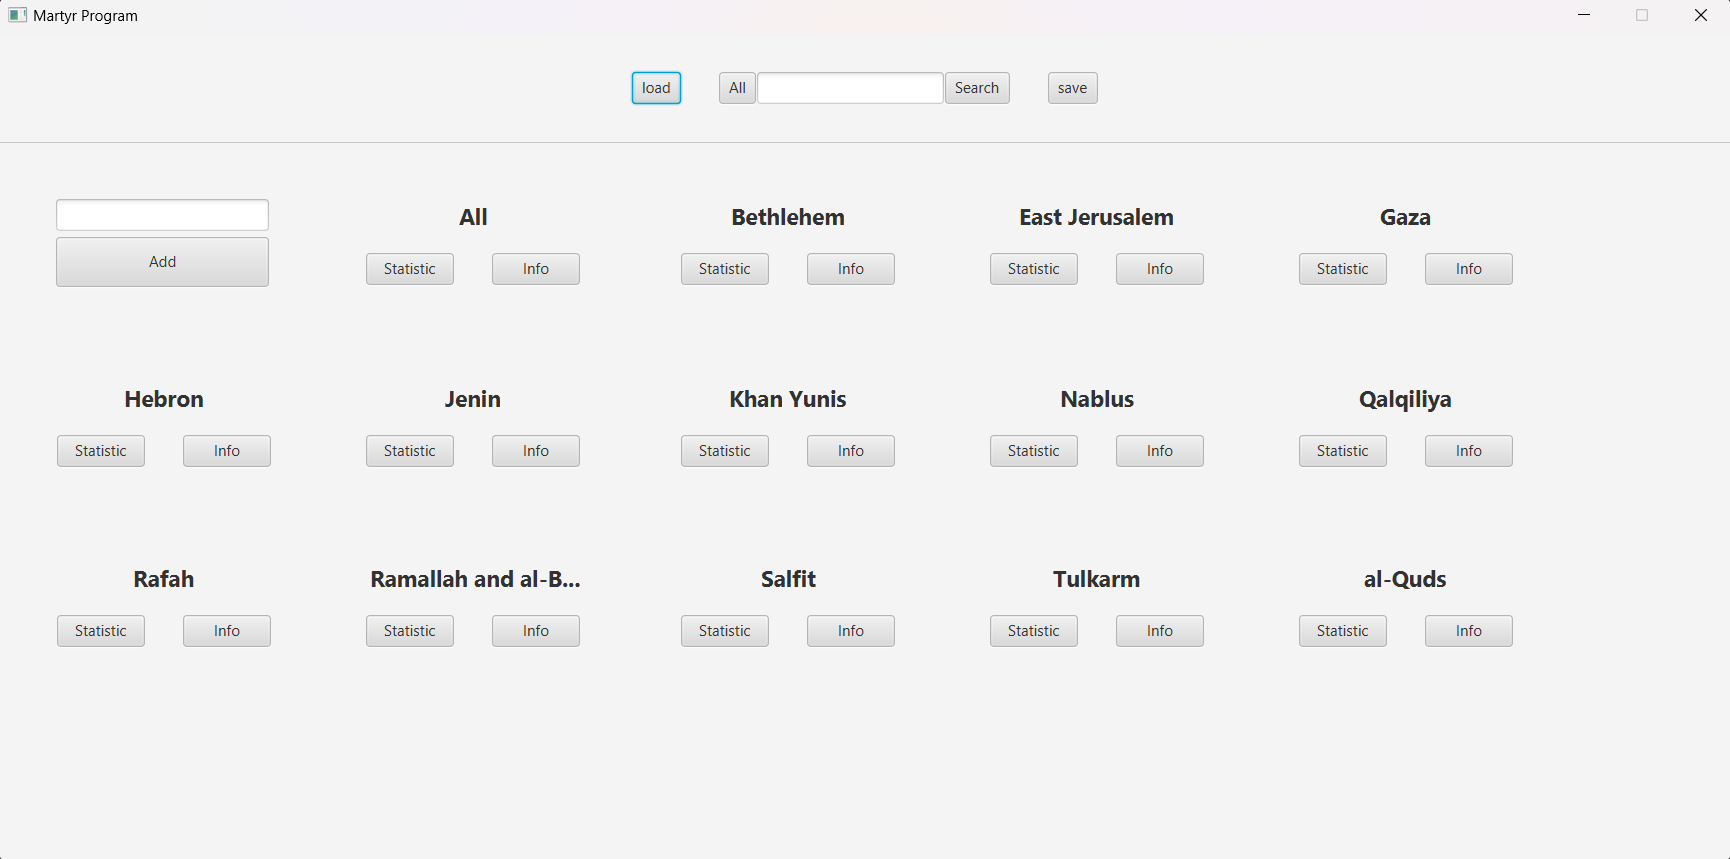Focus the input field above Add

(162, 215)
